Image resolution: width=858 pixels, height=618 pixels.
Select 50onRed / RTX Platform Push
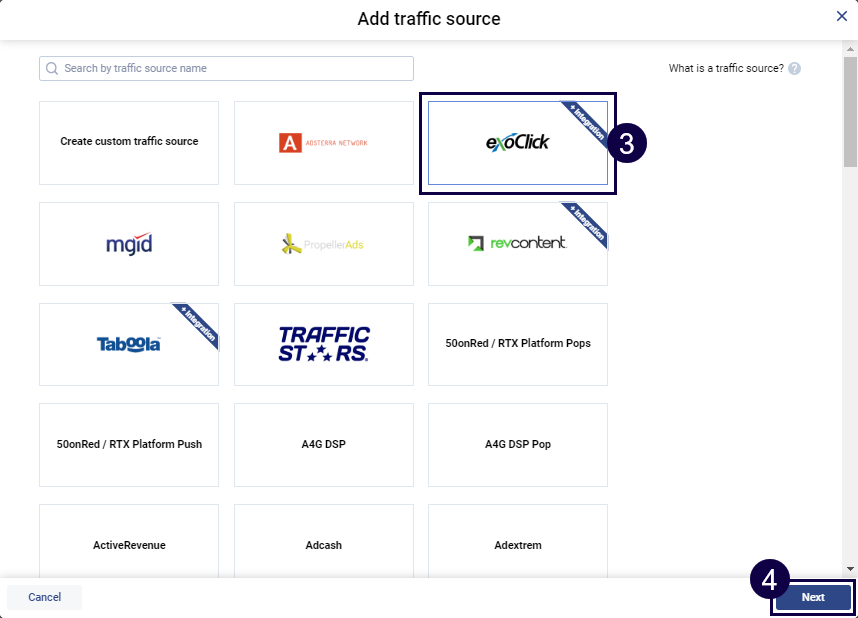(129, 445)
